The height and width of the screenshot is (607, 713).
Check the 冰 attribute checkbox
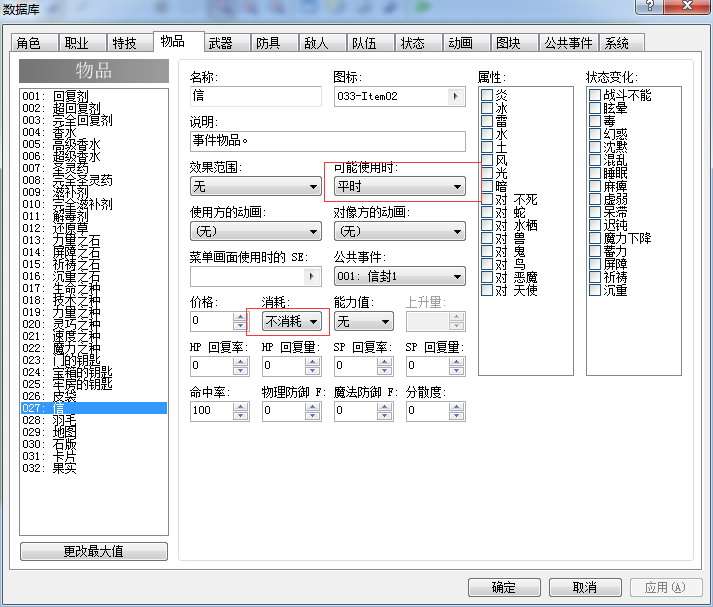[x=487, y=108]
